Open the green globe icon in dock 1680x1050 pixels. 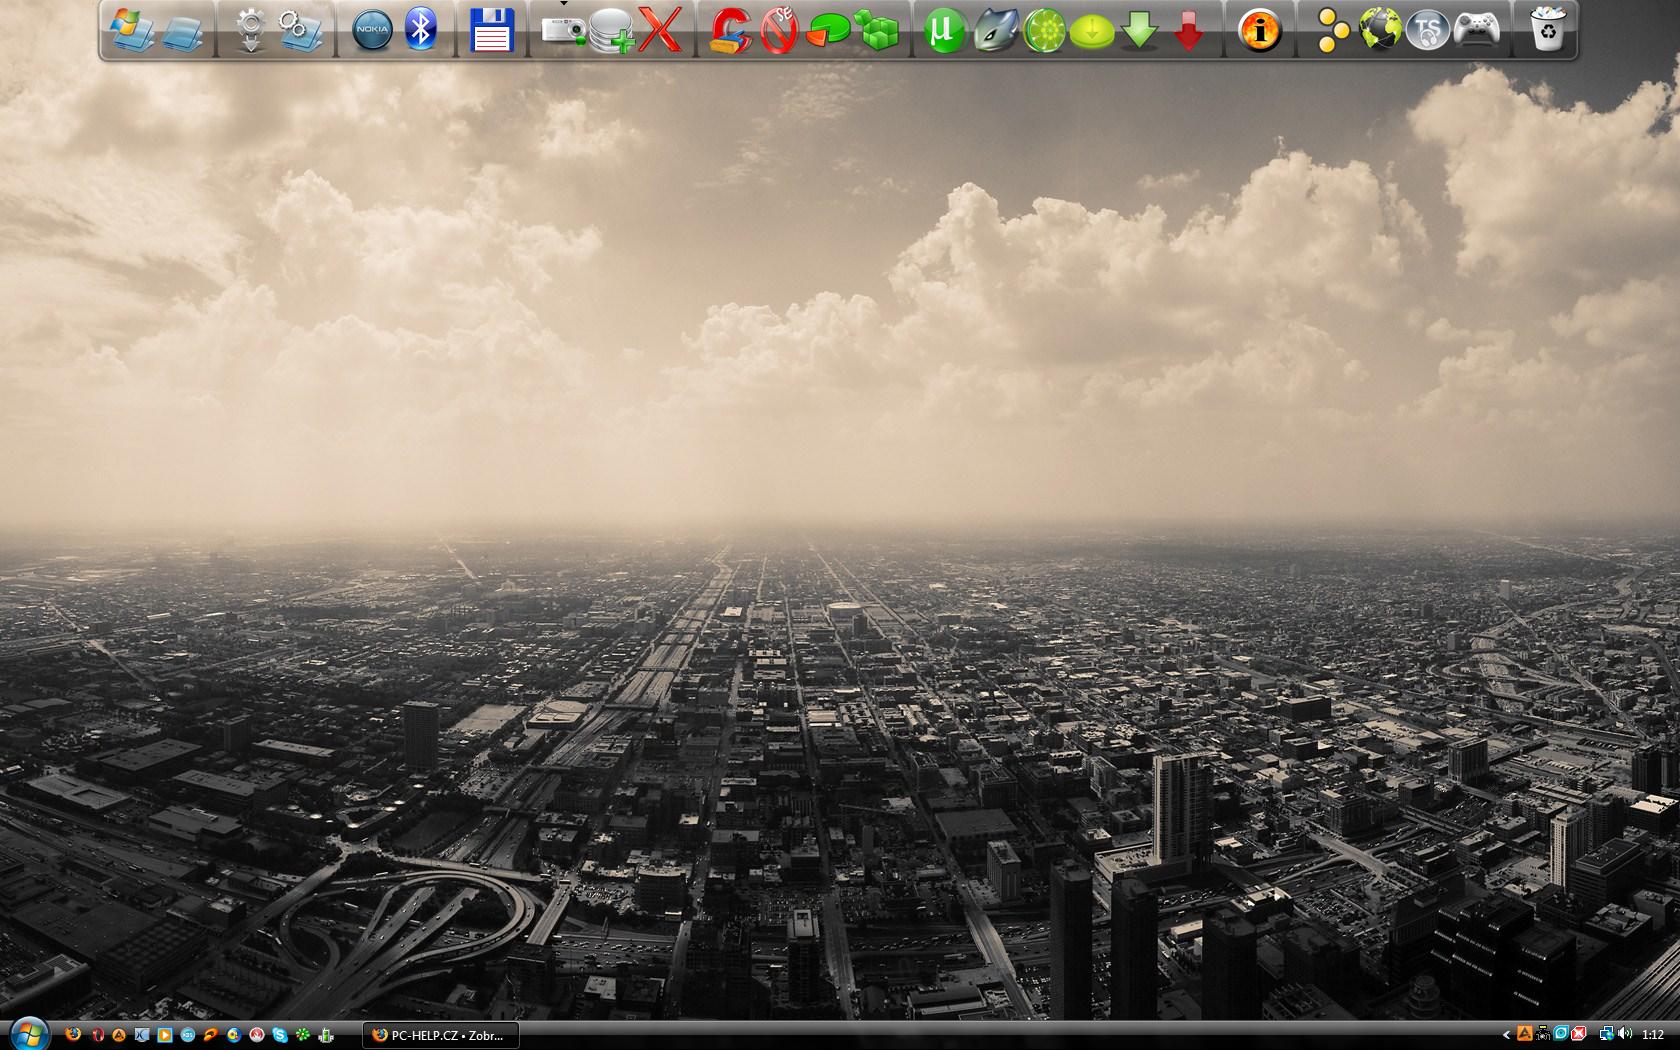(x=1380, y=30)
